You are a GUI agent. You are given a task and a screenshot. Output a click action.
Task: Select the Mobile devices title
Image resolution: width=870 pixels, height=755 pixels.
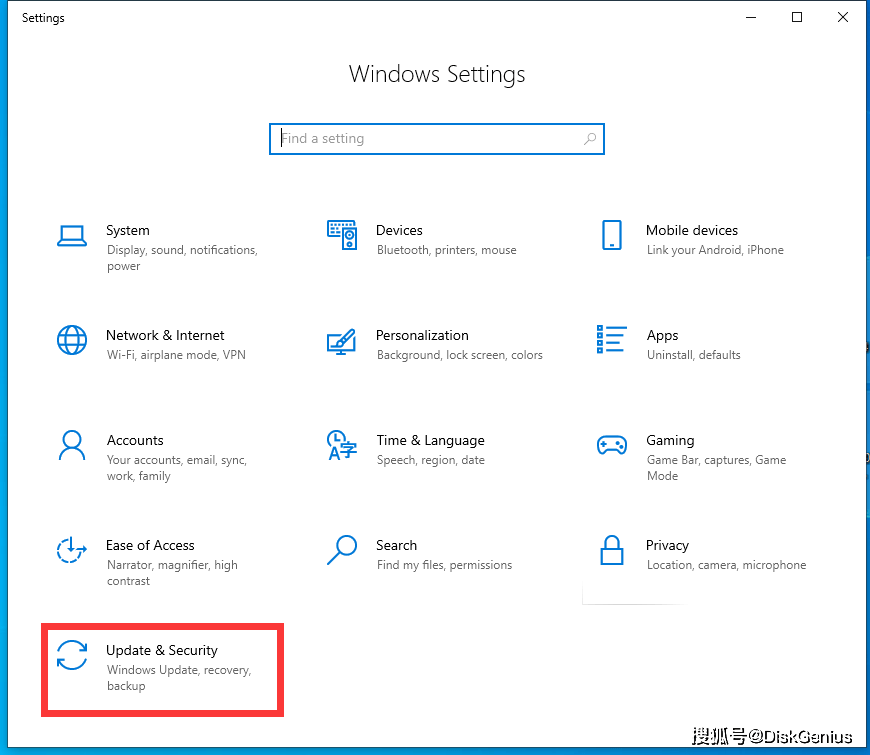692,230
